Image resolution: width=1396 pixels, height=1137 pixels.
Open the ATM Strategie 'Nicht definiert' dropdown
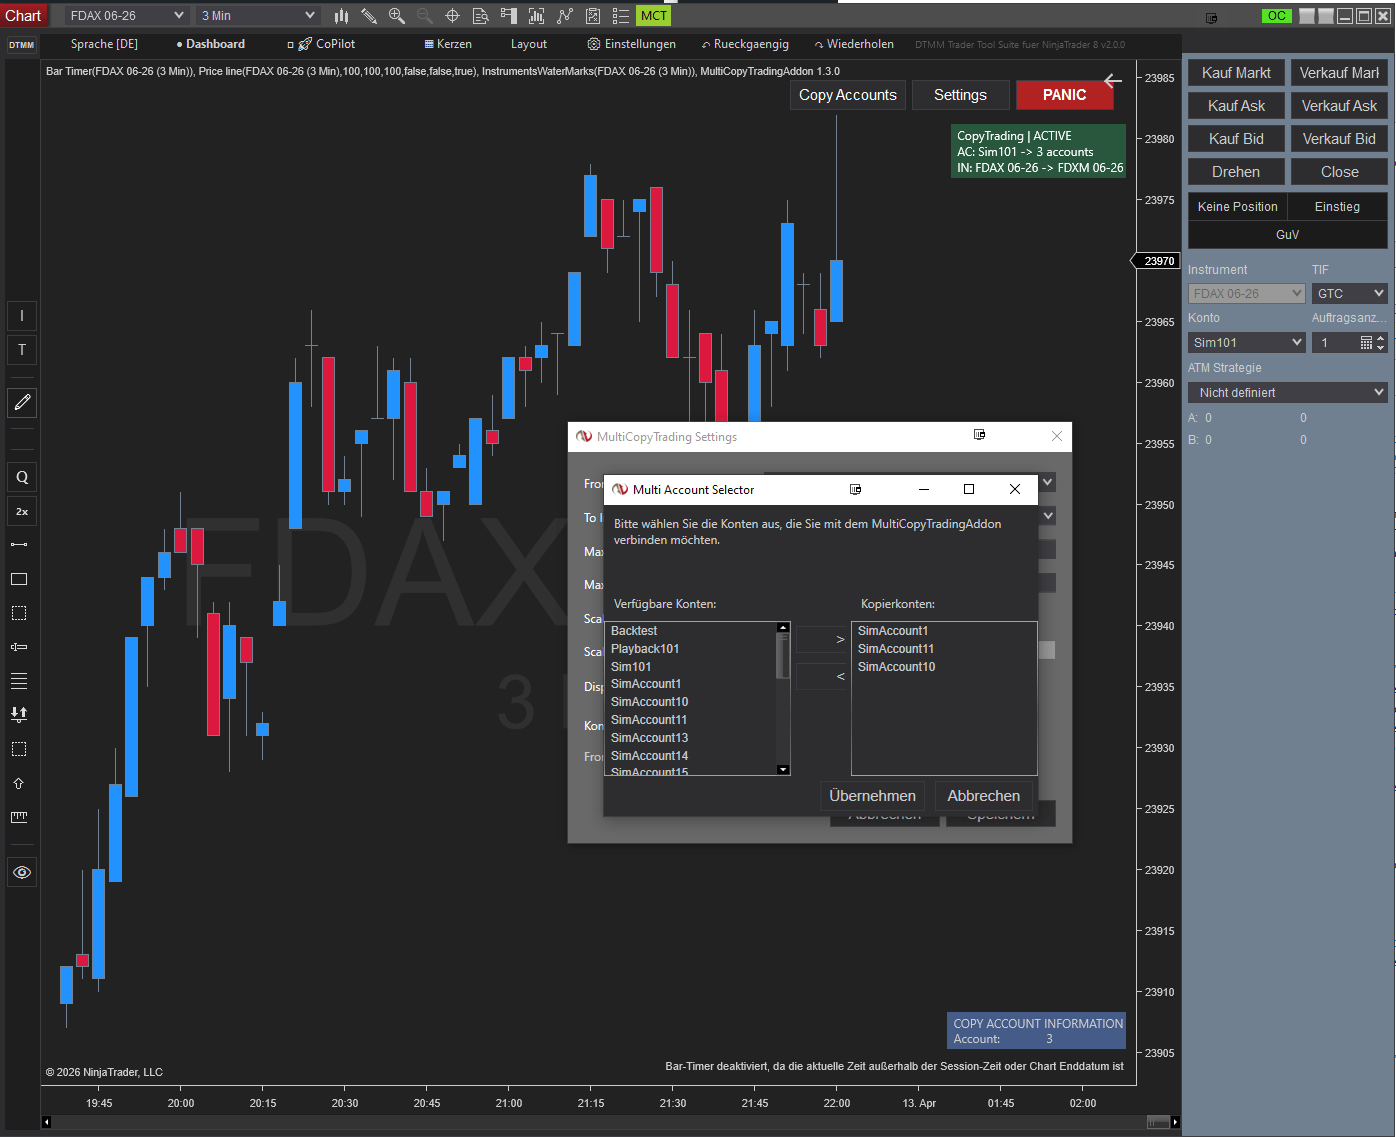pos(1287,392)
